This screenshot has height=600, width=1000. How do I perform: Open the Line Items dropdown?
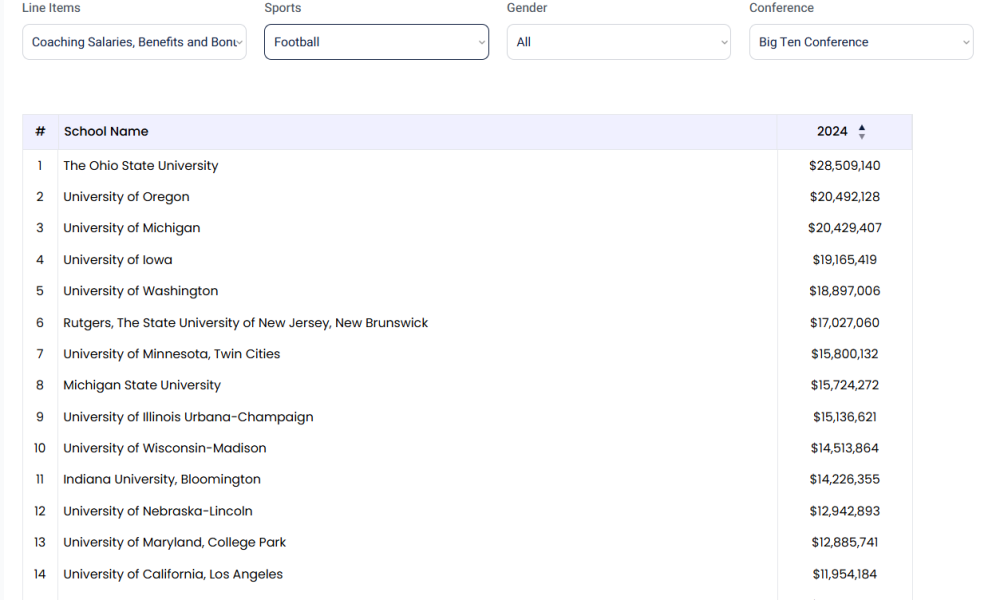click(x=134, y=42)
